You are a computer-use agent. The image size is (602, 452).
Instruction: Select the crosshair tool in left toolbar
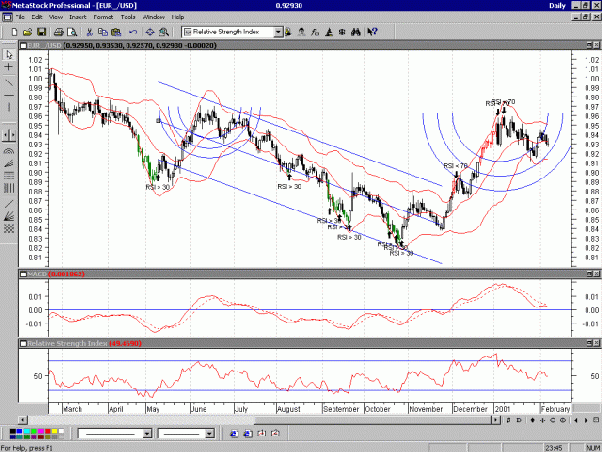(x=9, y=67)
